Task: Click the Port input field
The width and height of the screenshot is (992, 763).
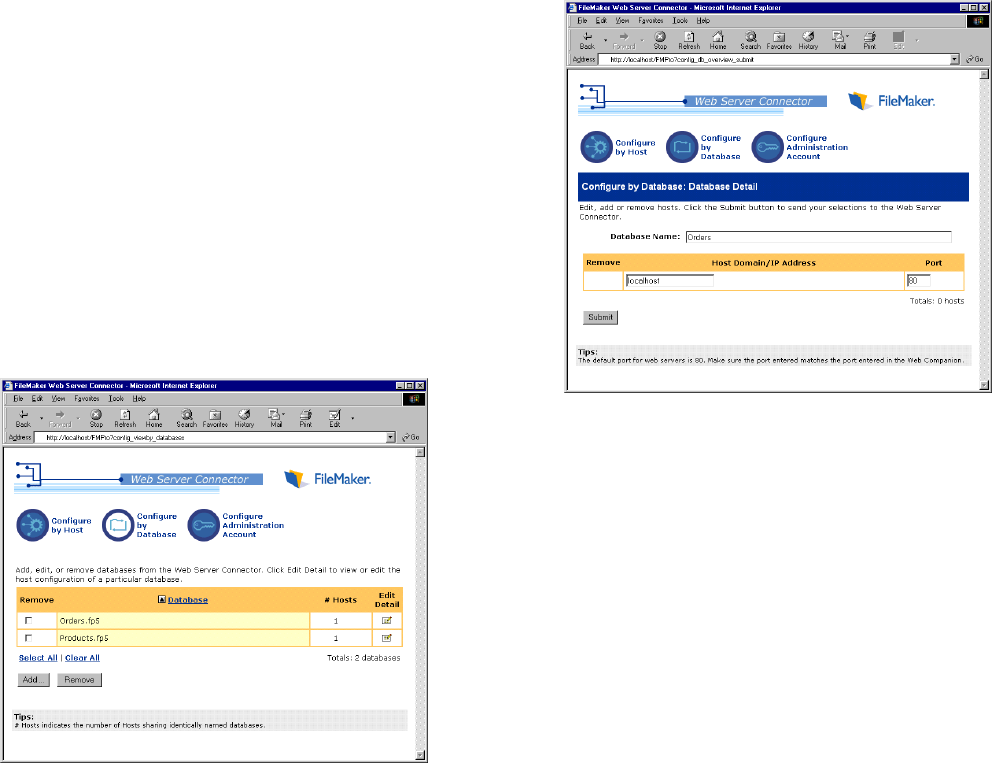Action: point(918,280)
